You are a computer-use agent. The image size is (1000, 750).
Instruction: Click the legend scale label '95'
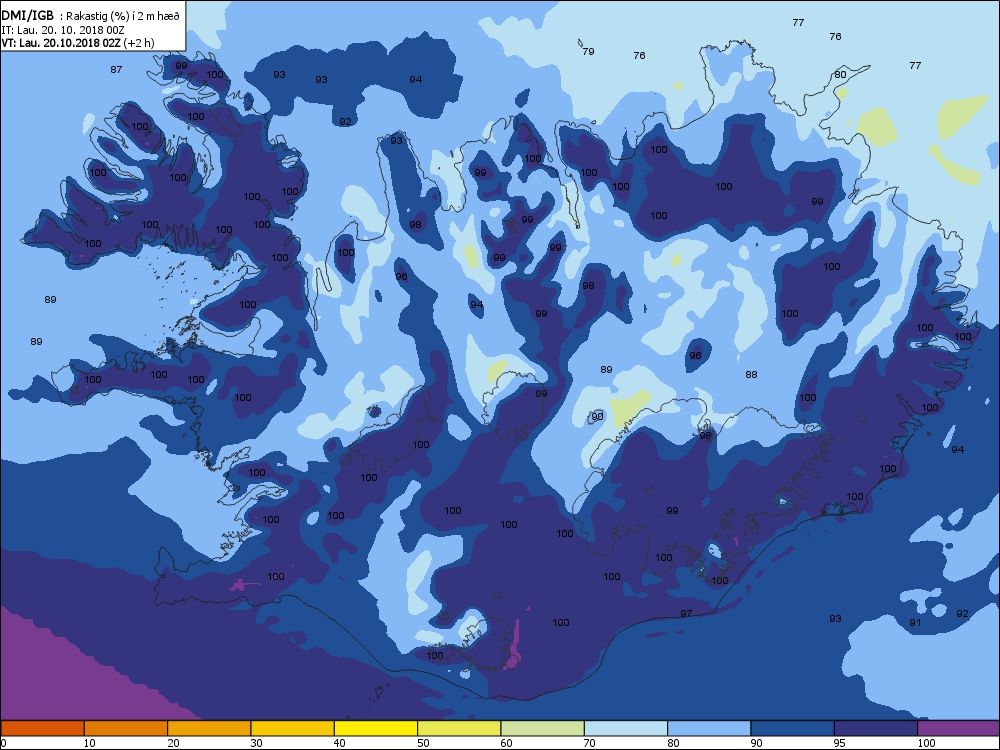click(839, 743)
